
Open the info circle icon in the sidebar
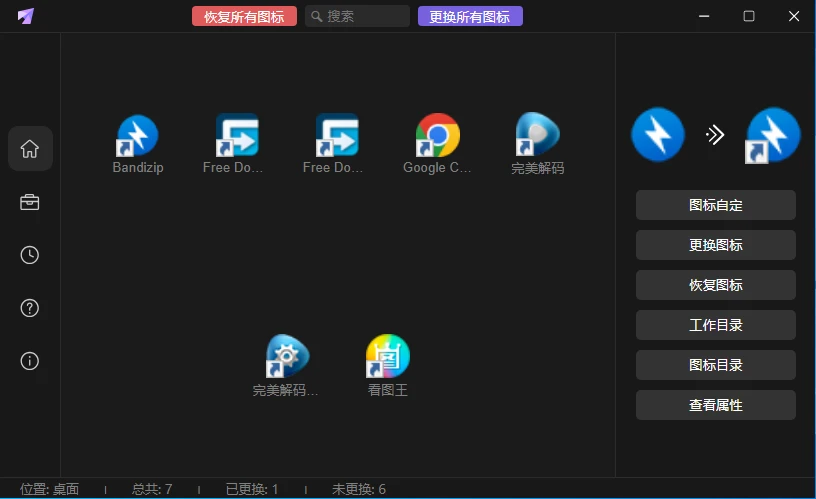tap(30, 361)
